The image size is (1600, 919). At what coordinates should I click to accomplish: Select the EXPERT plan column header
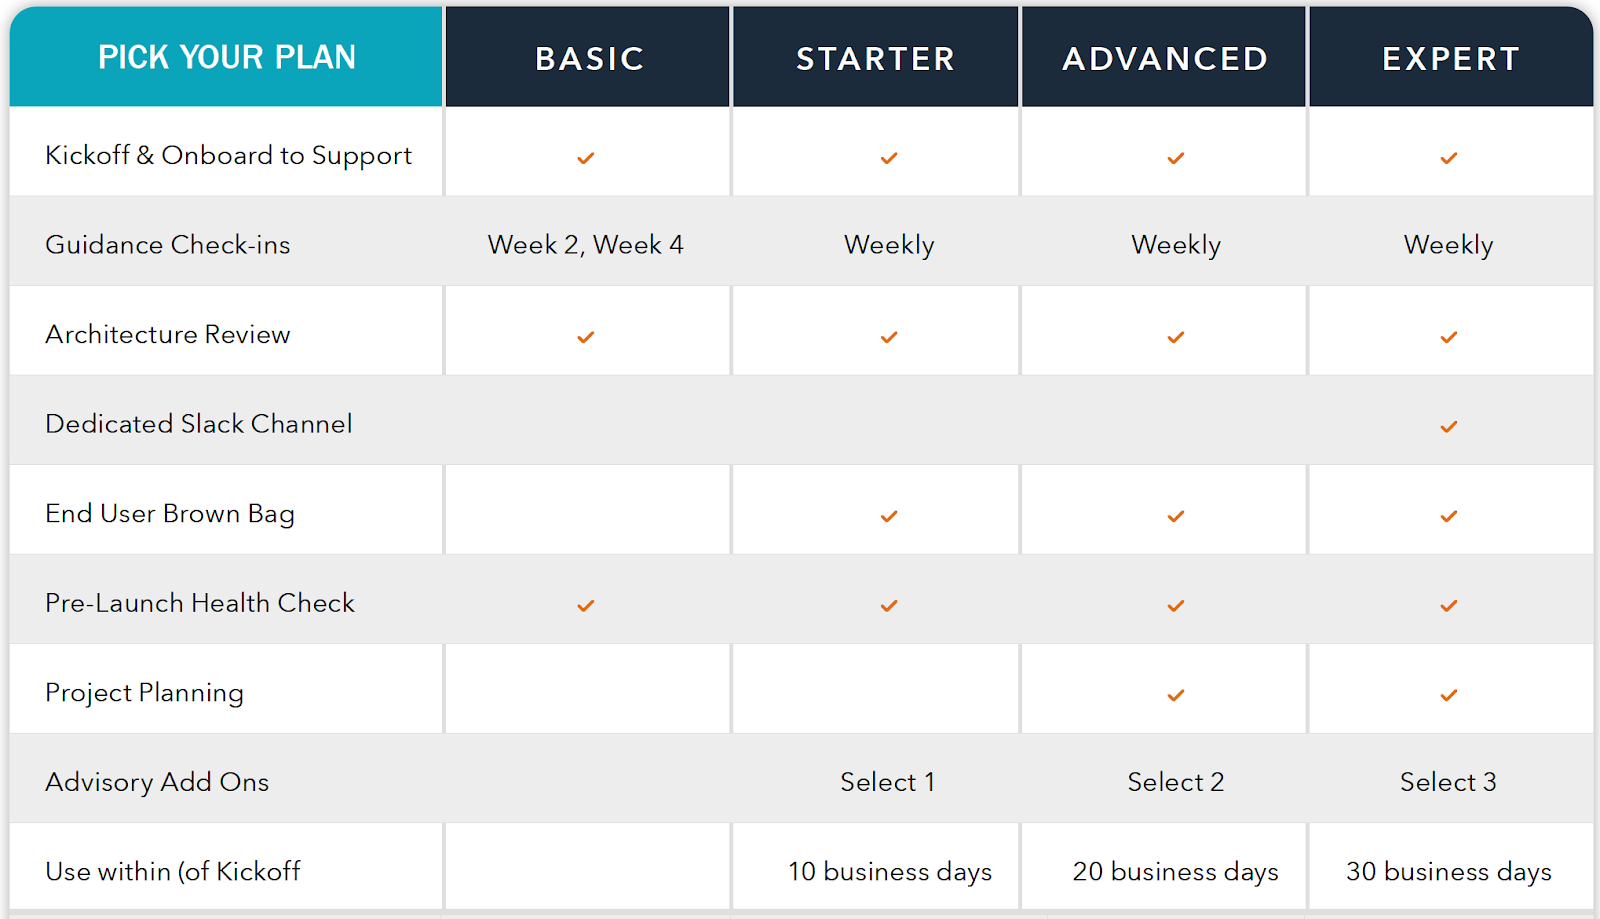1451,57
